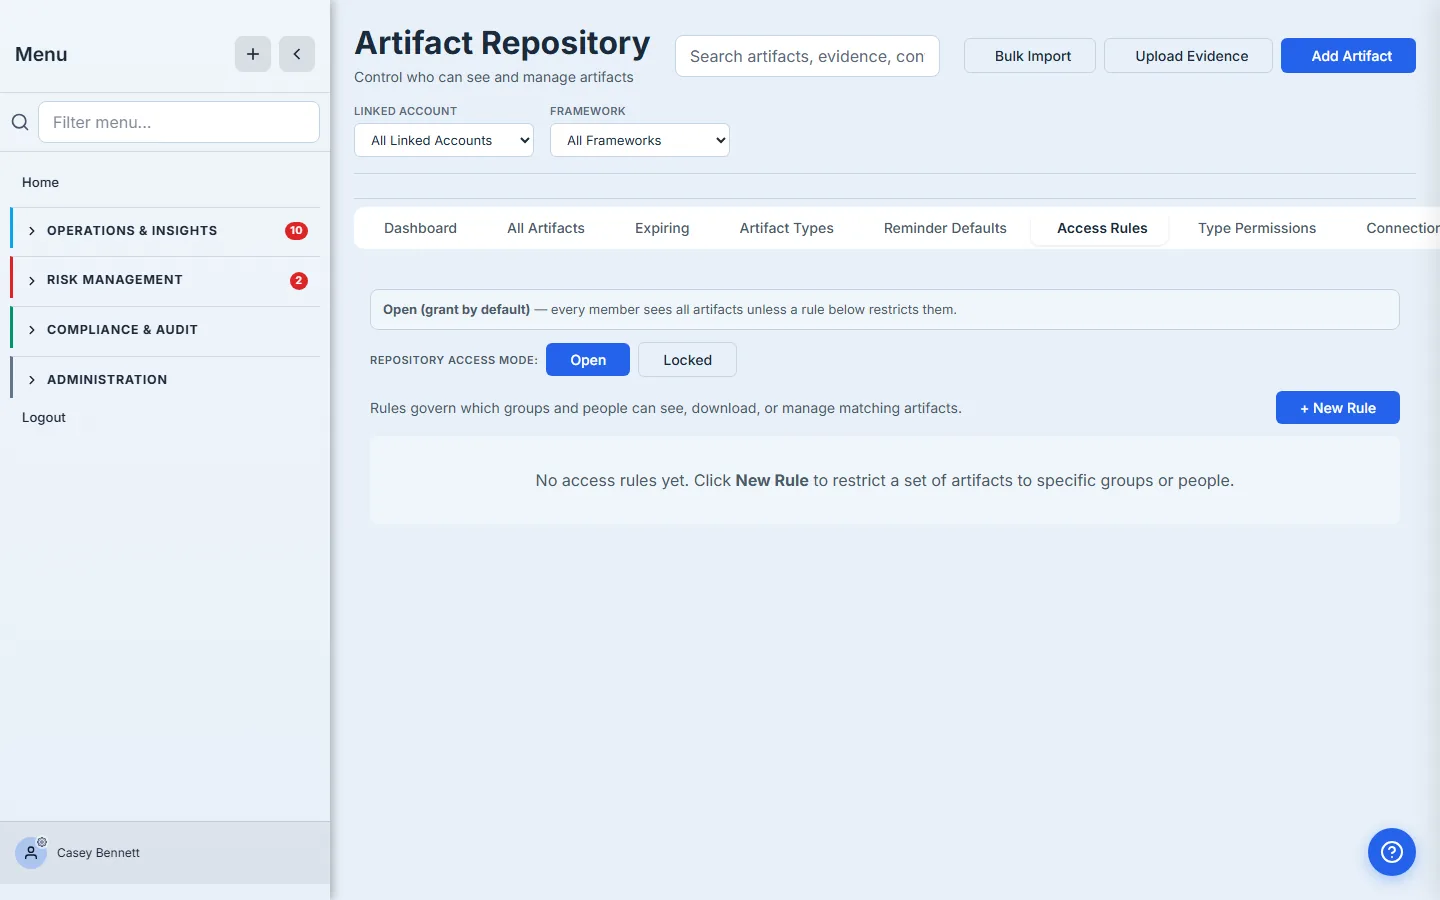
Task: Open the All Linked Accounts dropdown
Action: point(444,140)
